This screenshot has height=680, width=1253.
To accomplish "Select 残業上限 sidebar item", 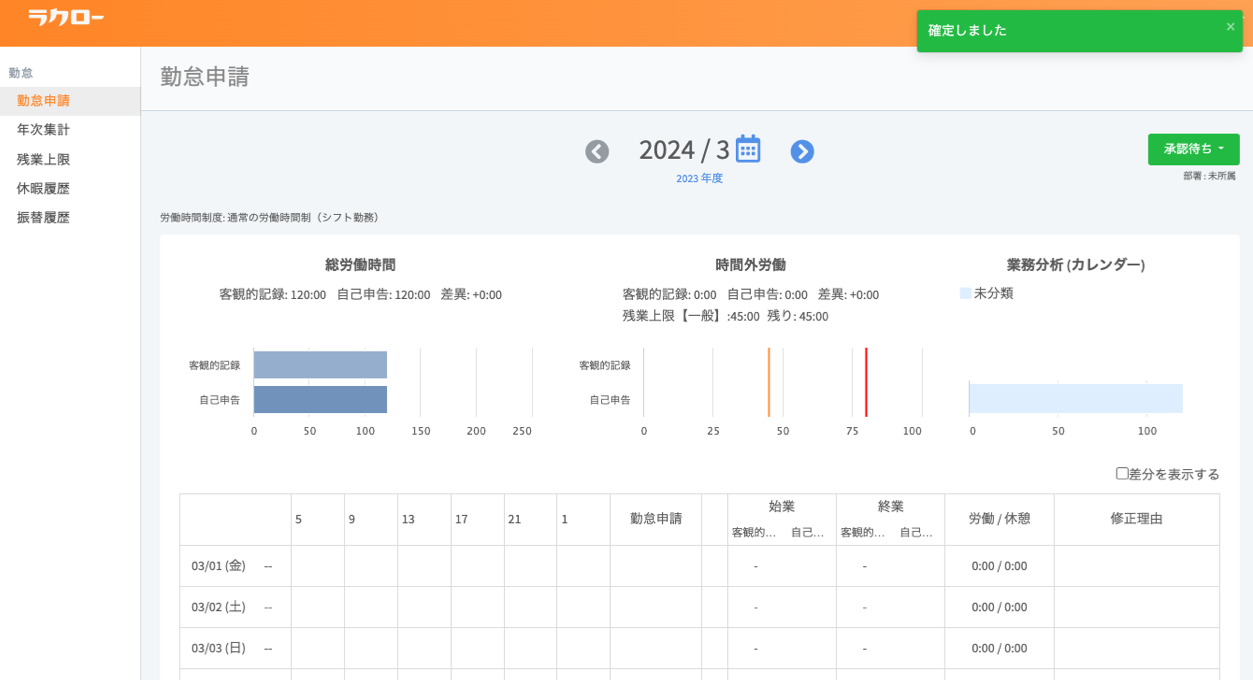I will click(x=43, y=159).
